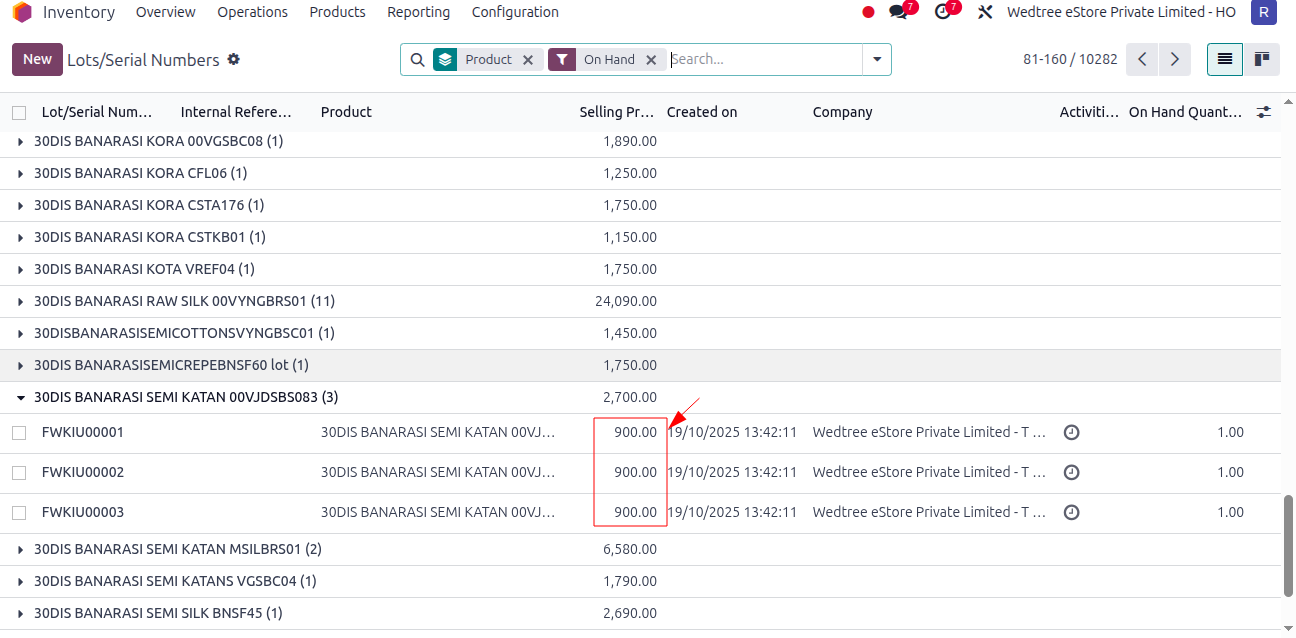This screenshot has width=1296, height=638.
Task: Tick the checkbox for FWKIU00002
Action: tap(19, 472)
